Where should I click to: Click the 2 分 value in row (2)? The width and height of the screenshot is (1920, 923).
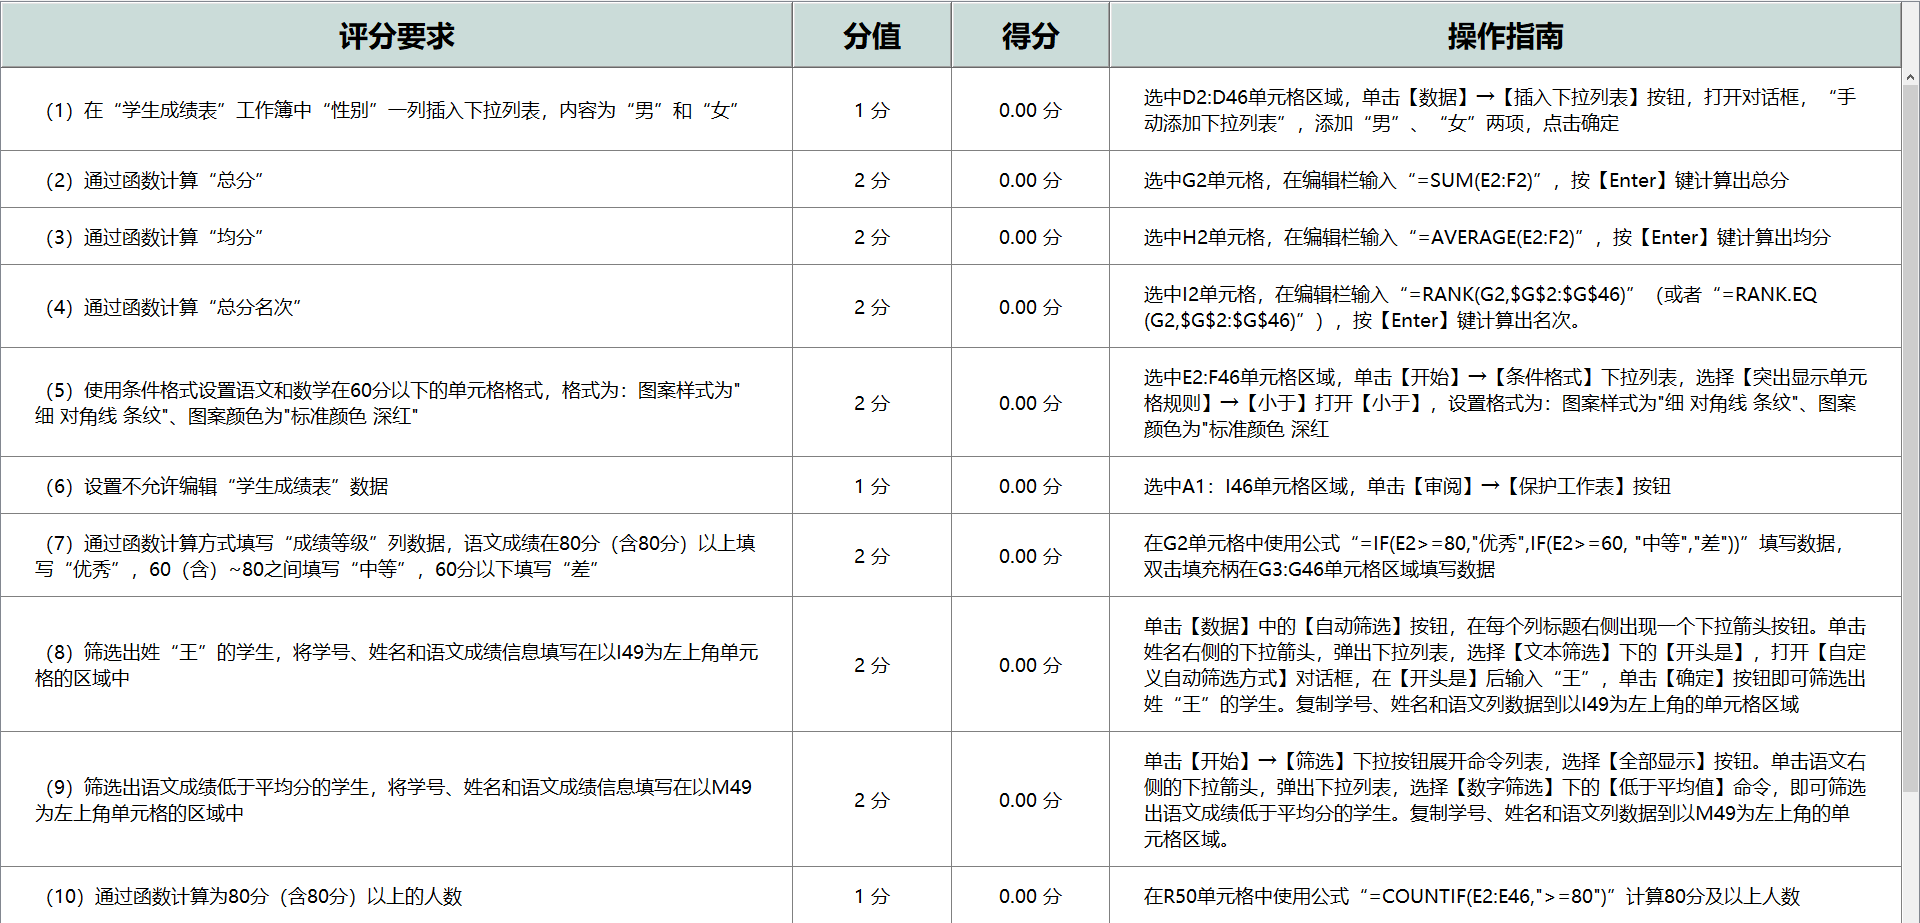tap(872, 180)
